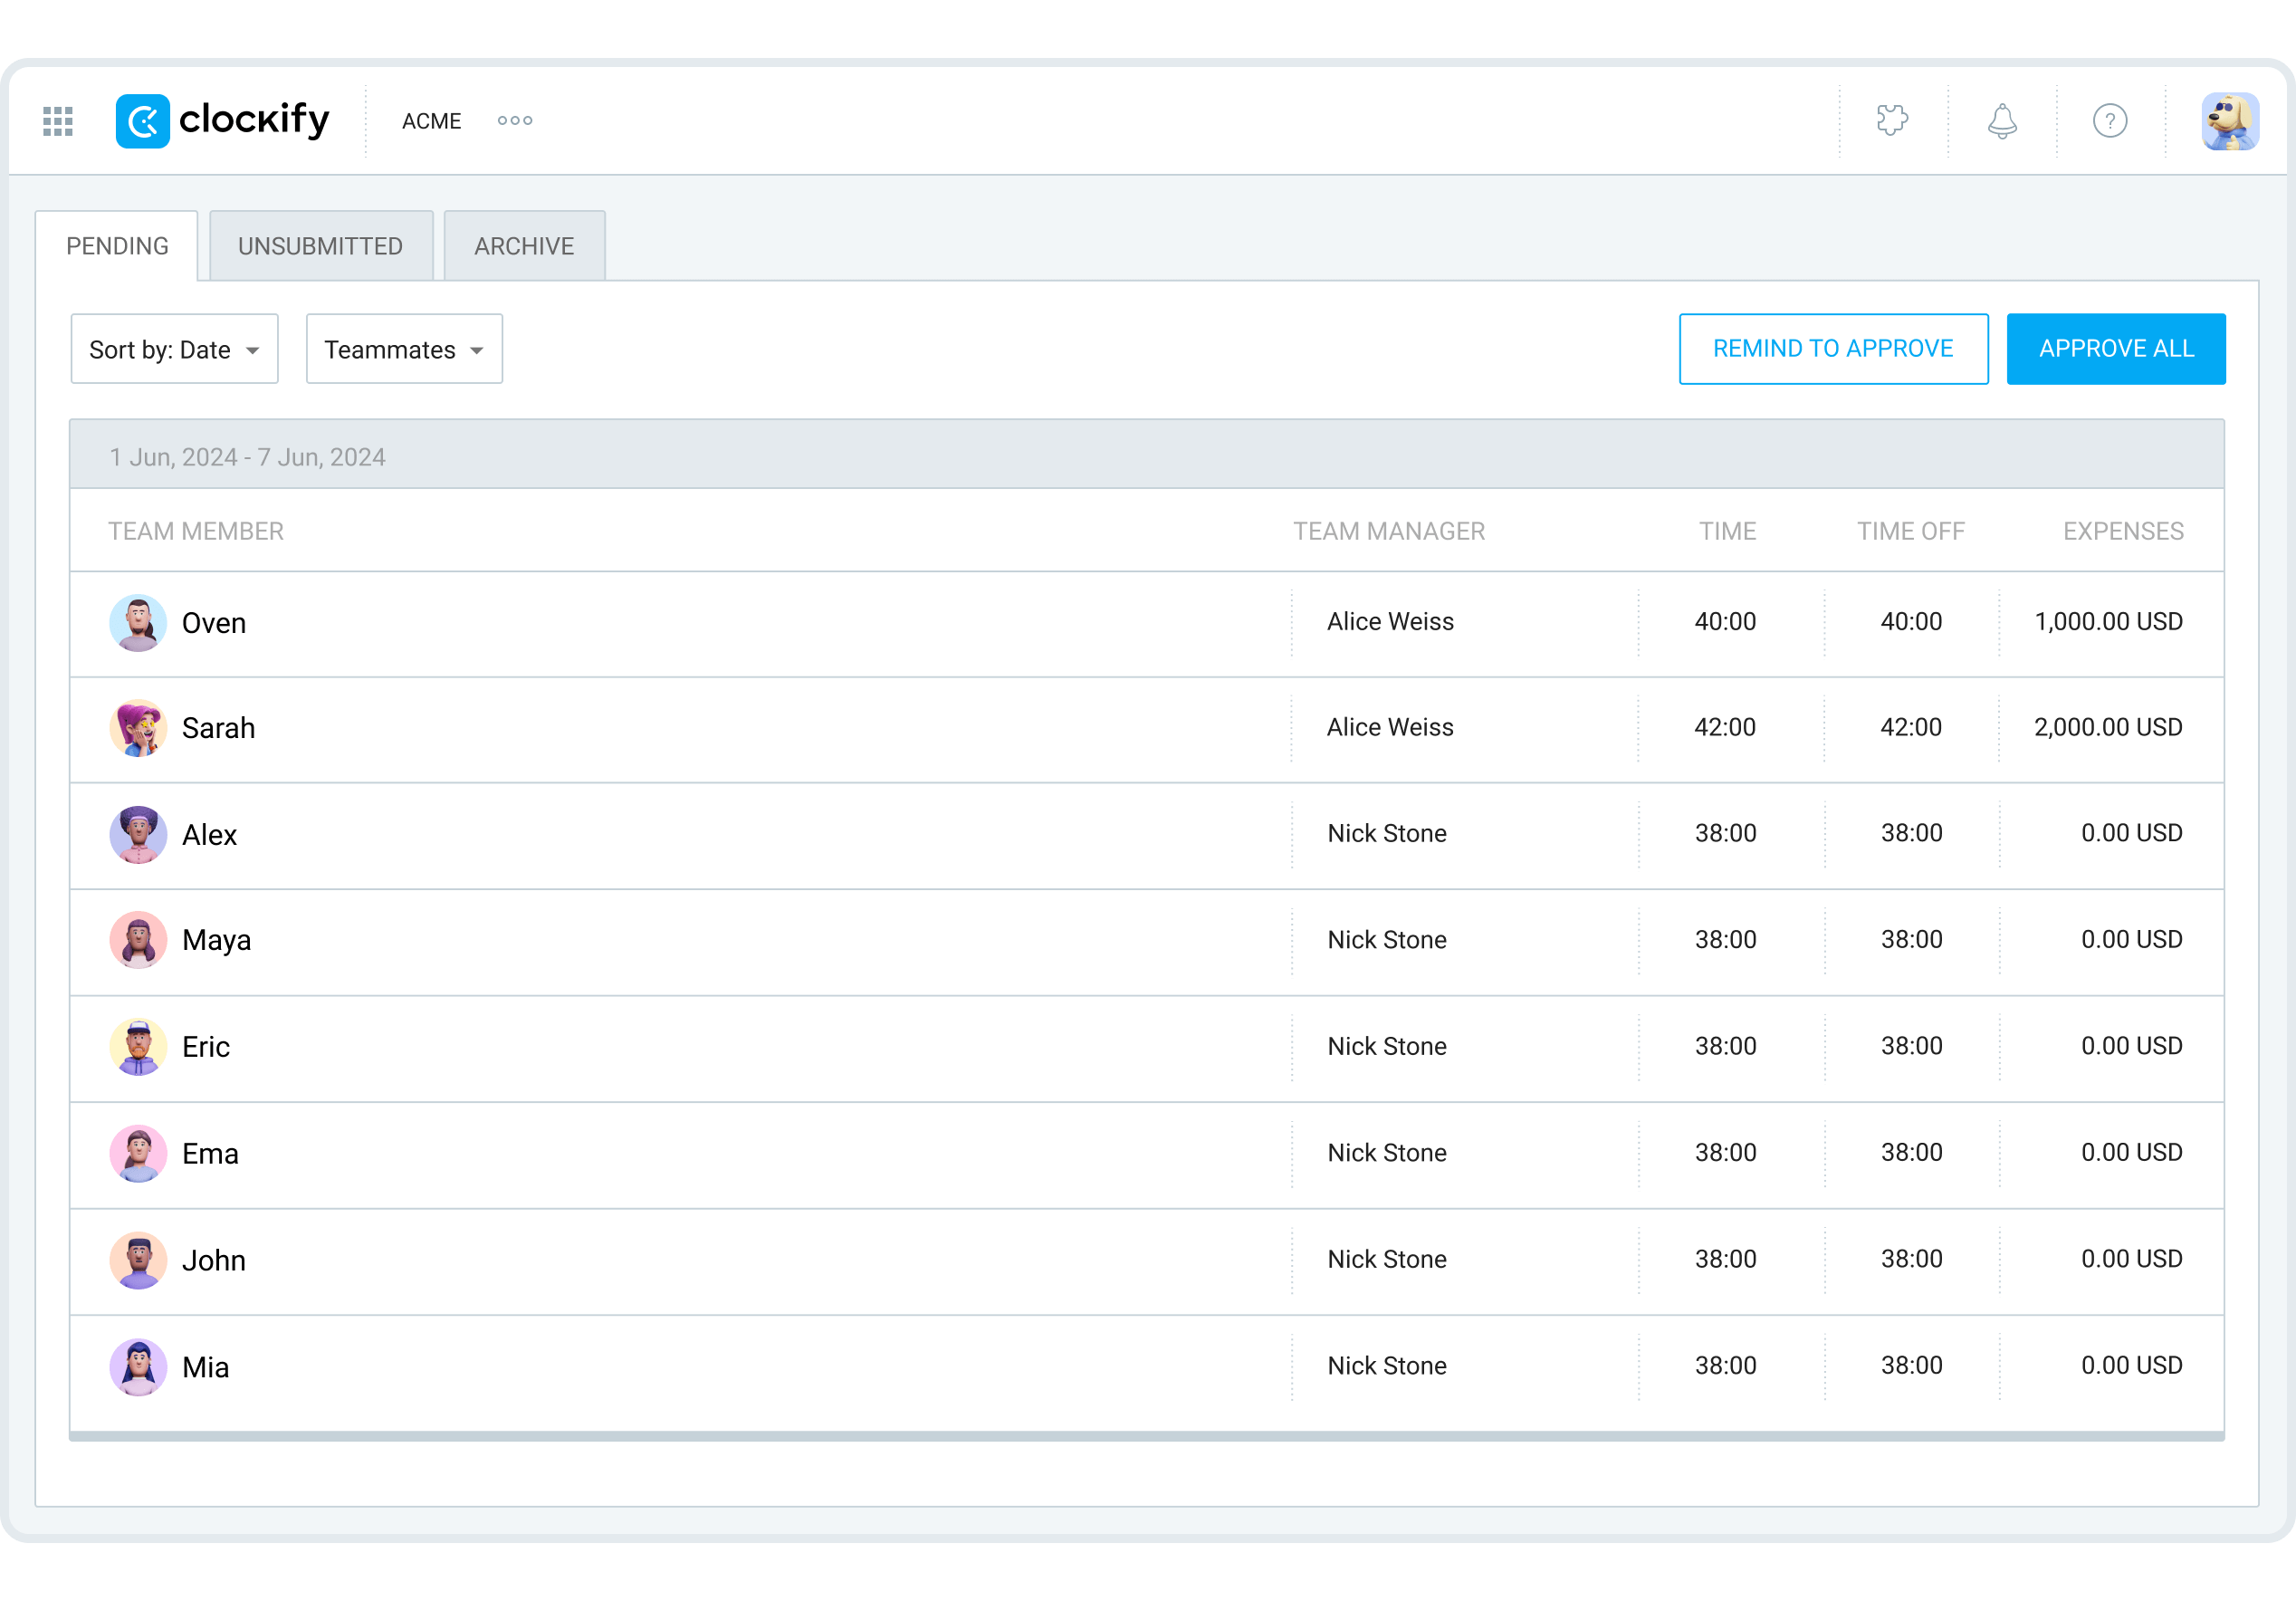
Task: Expand the Sort by Date dropdown
Action: [174, 349]
